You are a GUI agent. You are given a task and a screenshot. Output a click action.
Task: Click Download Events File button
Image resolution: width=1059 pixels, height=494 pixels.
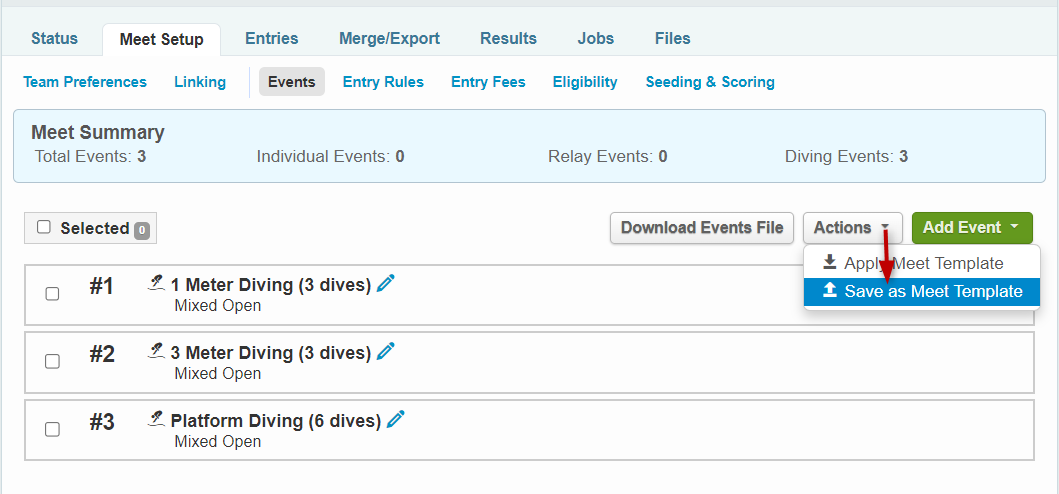[x=702, y=228]
